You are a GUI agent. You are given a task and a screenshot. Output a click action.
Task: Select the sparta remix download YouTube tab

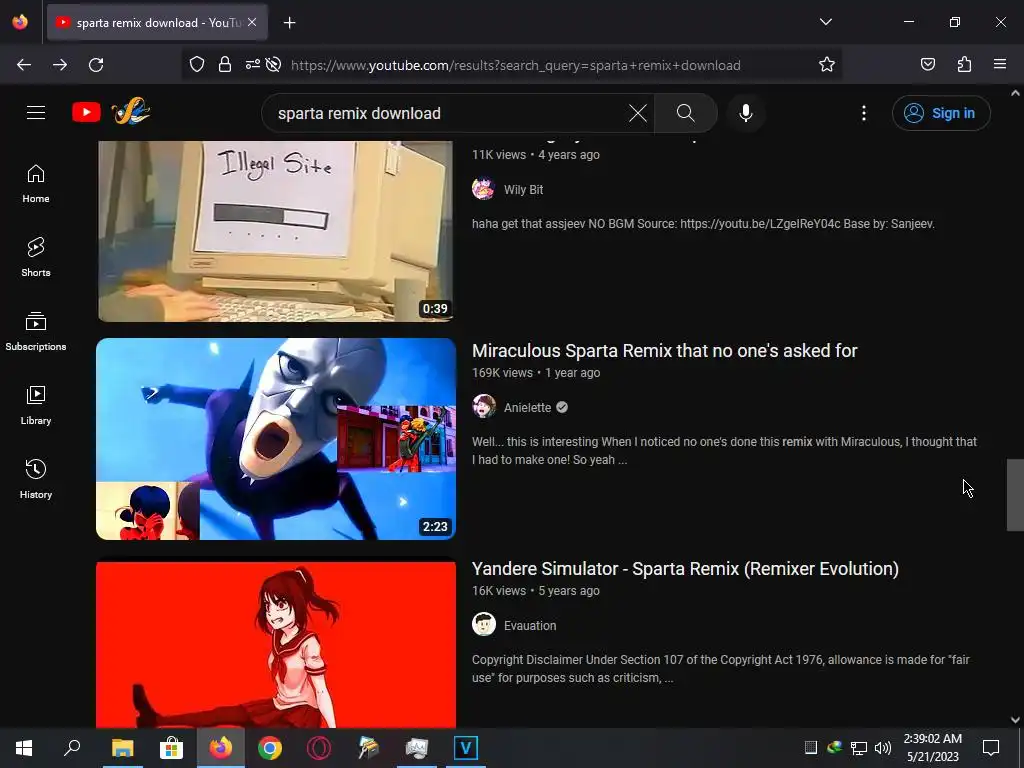coord(157,23)
